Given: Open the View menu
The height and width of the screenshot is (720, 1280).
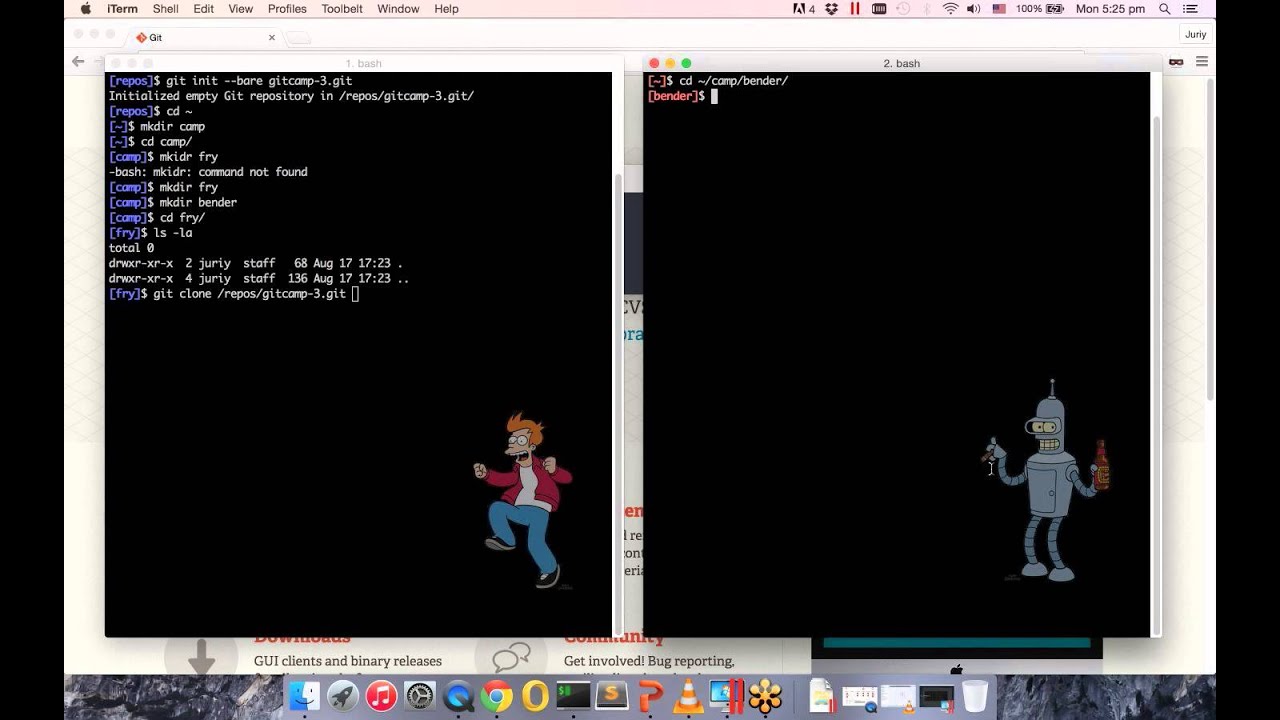Looking at the screenshot, I should click(241, 9).
